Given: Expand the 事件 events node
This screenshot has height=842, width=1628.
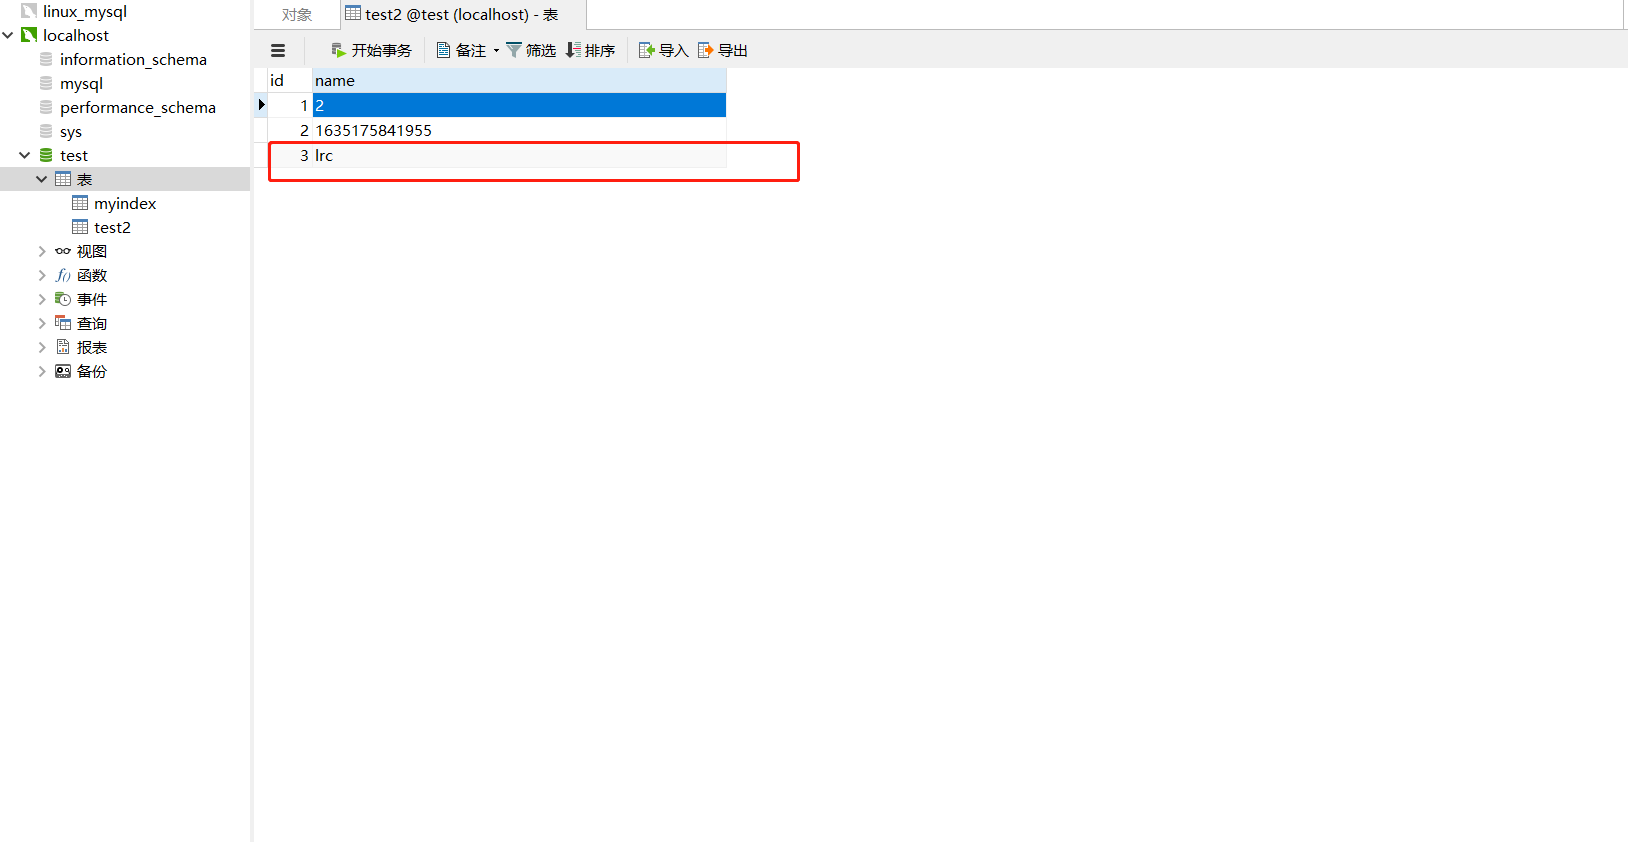Looking at the screenshot, I should pyautogui.click(x=42, y=299).
